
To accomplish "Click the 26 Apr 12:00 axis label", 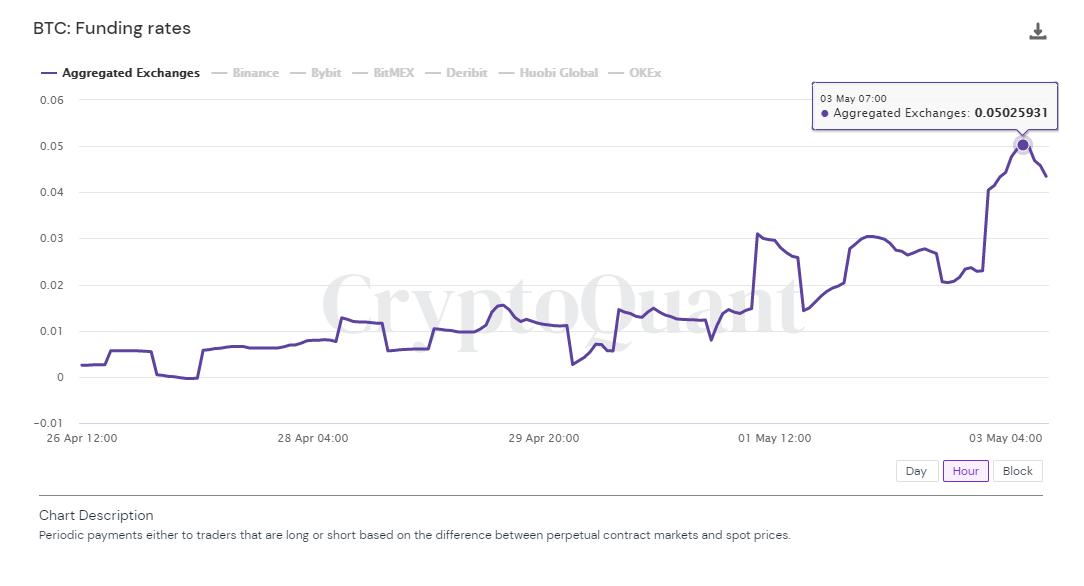I will point(81,438).
